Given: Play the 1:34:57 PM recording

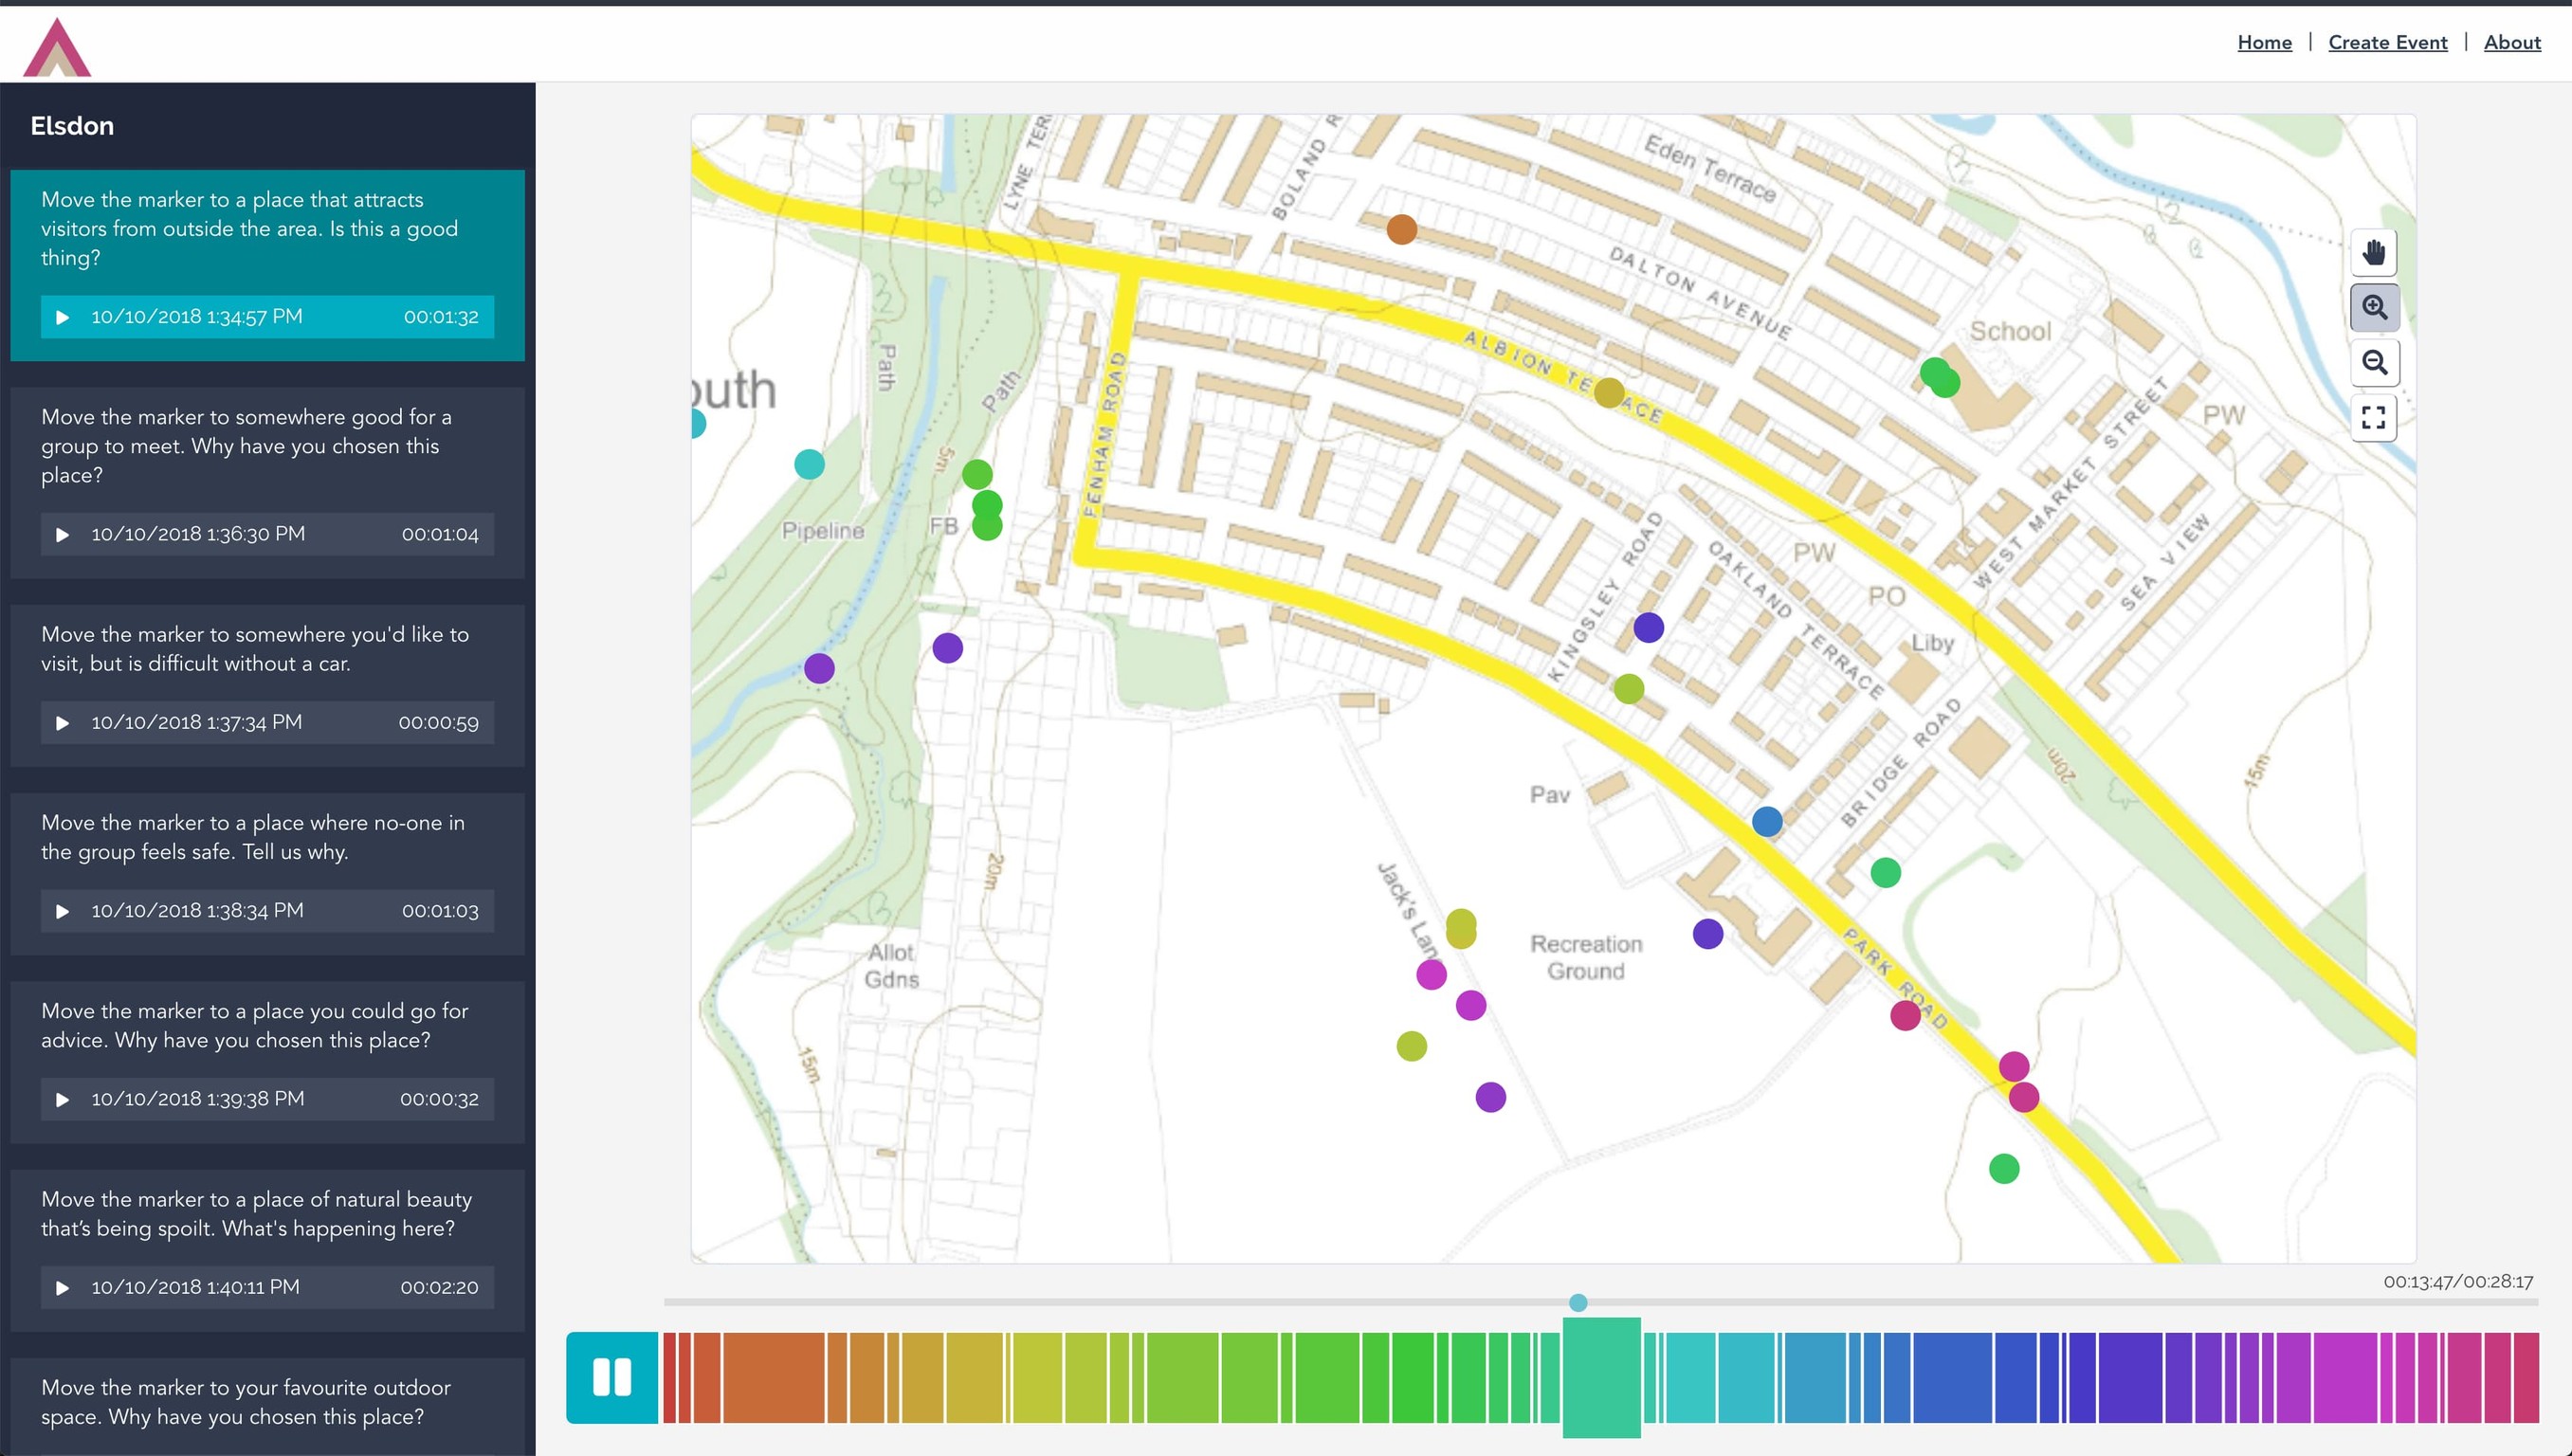Looking at the screenshot, I should point(64,317).
